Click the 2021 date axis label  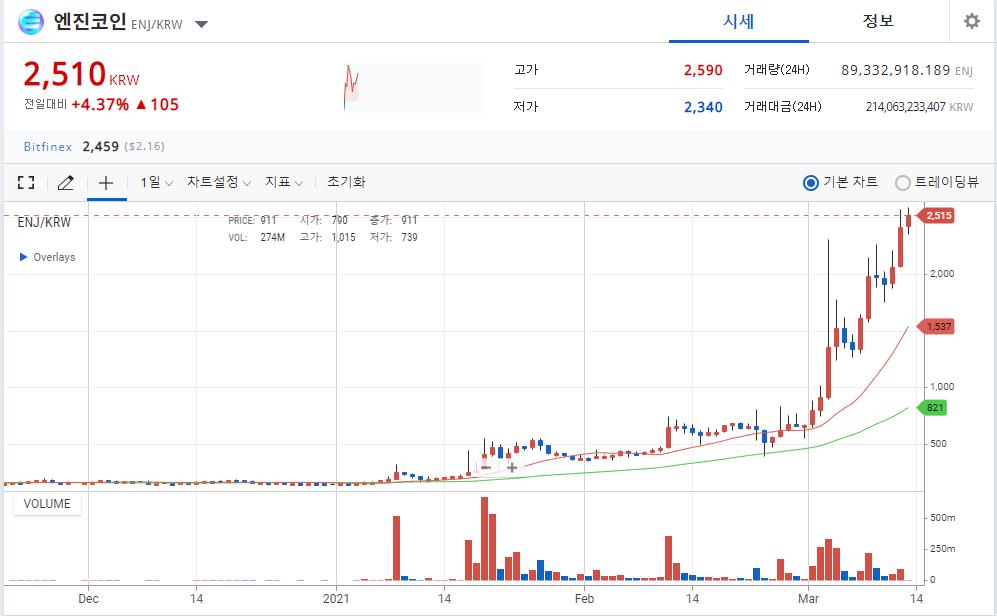tap(336, 599)
